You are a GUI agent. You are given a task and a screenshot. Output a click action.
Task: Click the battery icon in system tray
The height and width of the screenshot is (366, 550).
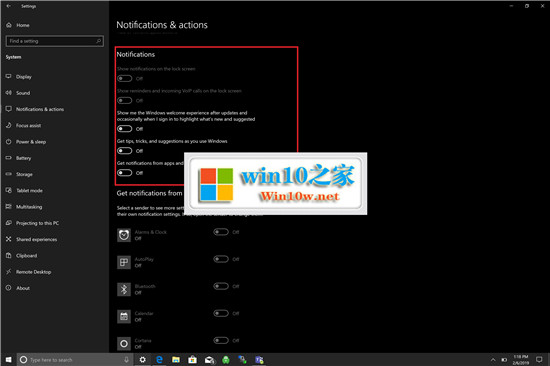(504, 360)
